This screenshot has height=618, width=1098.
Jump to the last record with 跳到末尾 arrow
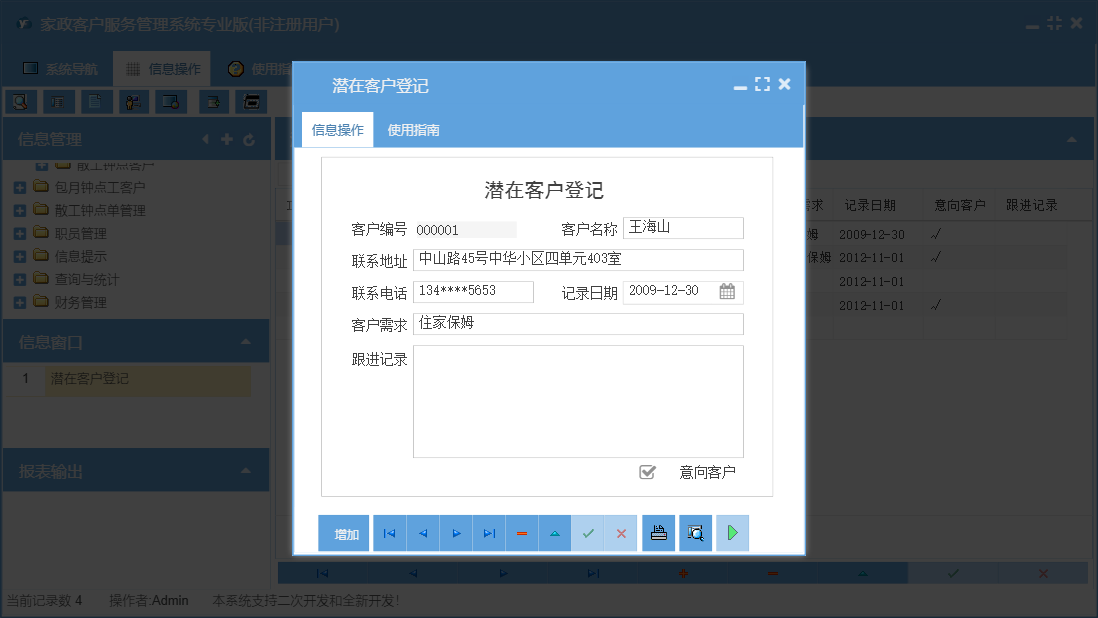point(489,532)
